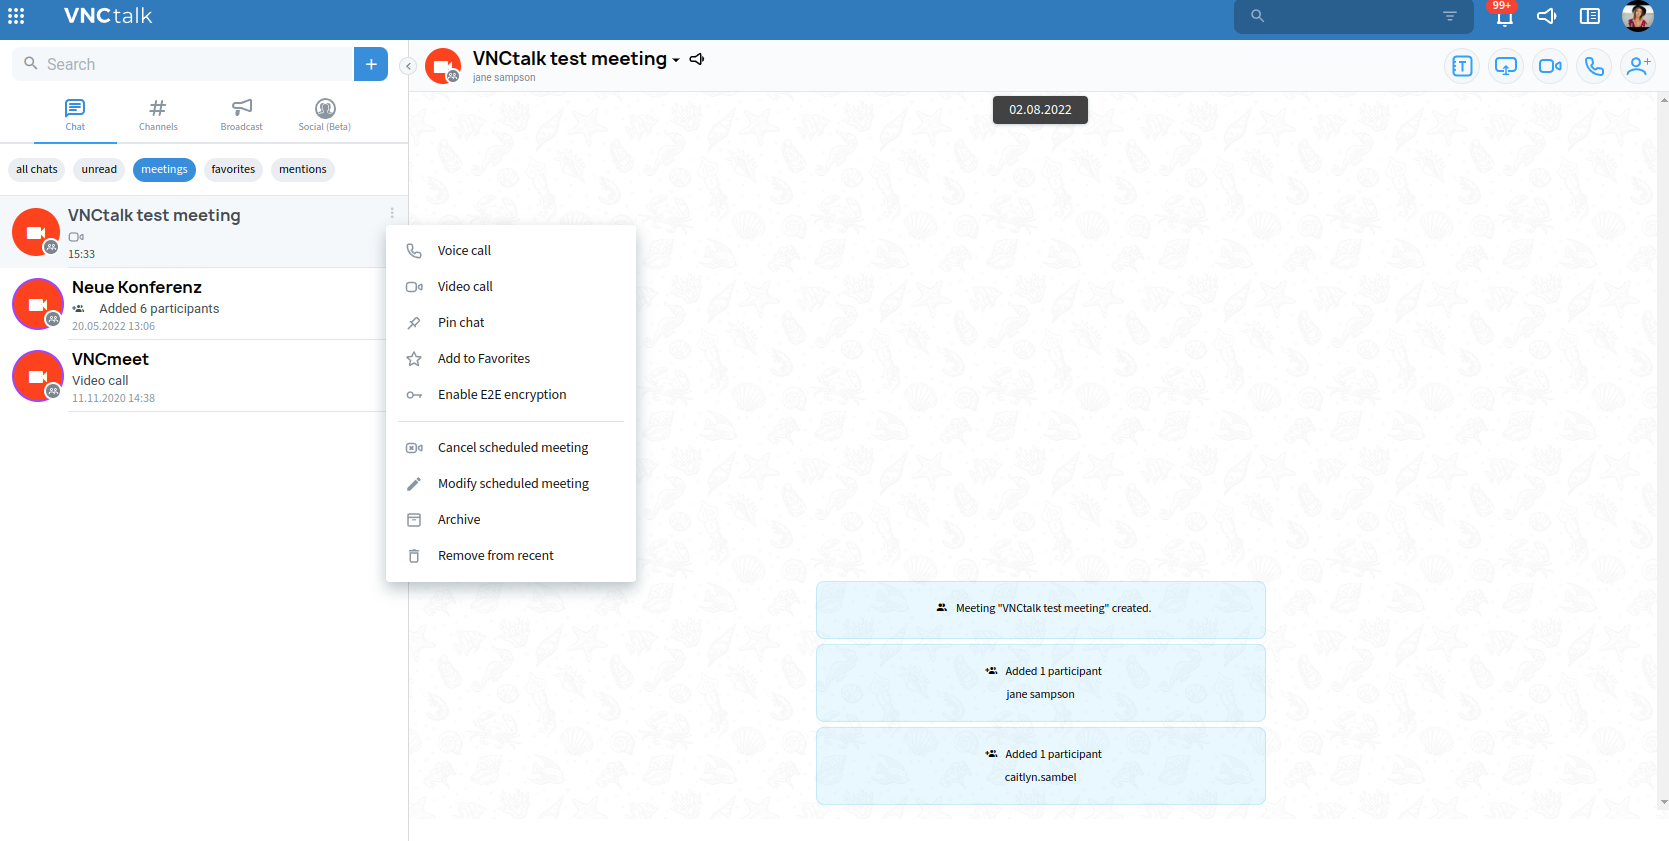This screenshot has height=841, width=1669.
Task: Open the broadcast megaphone in header
Action: point(1547,16)
